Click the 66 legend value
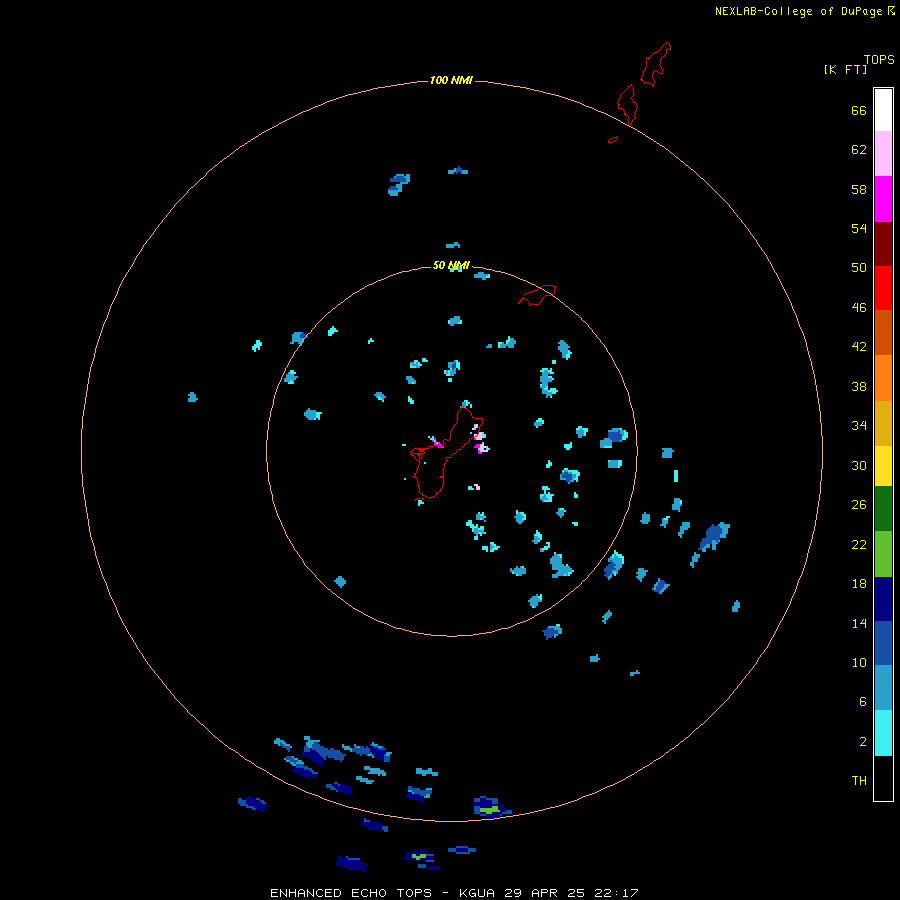 (859, 110)
